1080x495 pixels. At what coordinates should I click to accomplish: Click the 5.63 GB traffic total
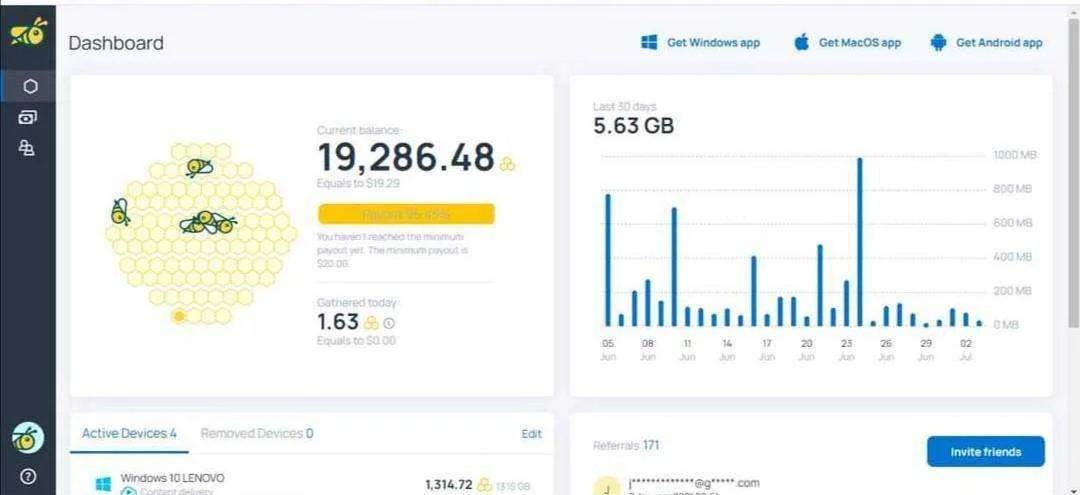(x=634, y=126)
